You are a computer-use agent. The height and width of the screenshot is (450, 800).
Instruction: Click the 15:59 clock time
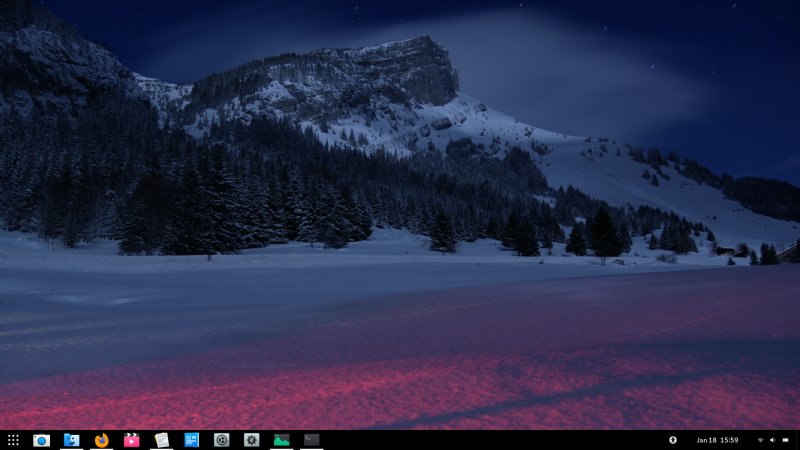tap(730, 440)
